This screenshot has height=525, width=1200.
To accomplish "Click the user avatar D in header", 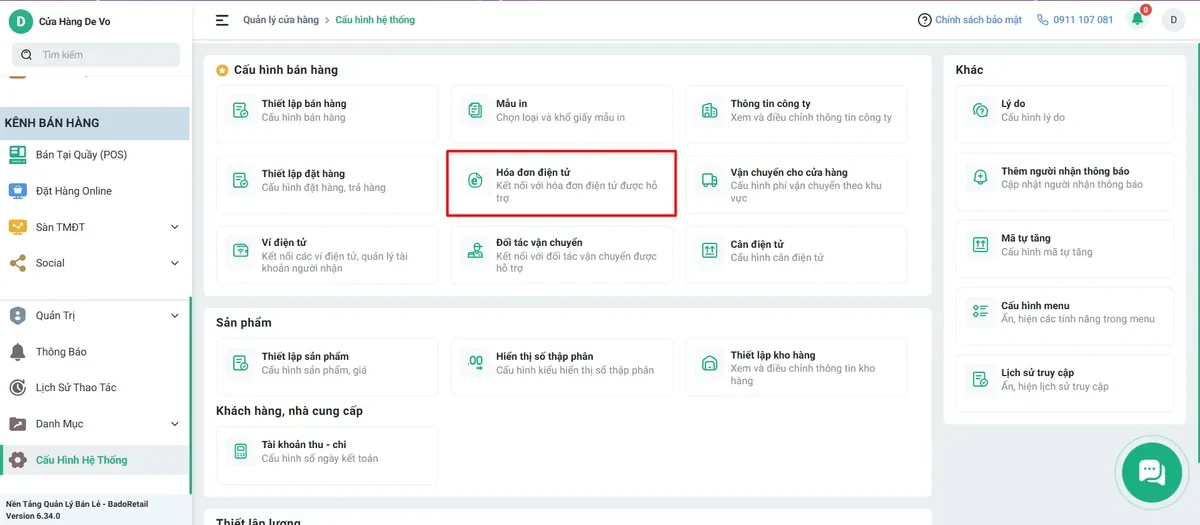I will 1172,20.
